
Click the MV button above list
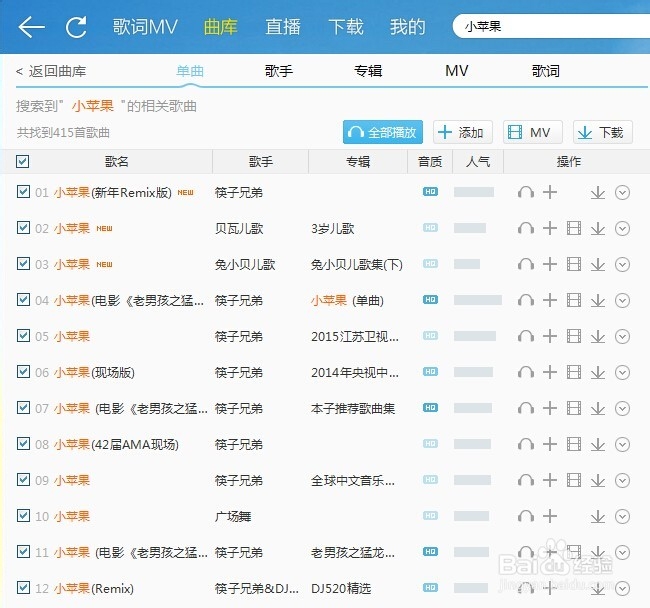[533, 132]
